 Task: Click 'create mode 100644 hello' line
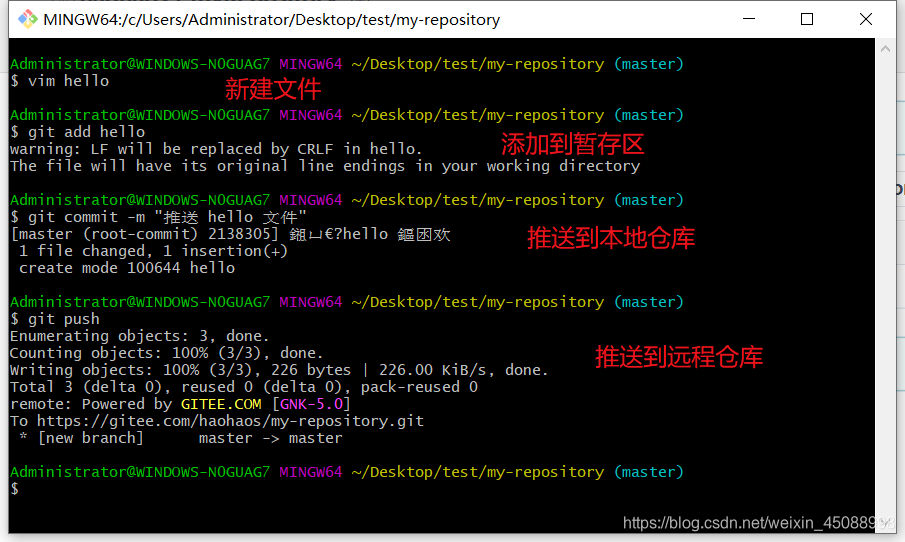[126, 268]
